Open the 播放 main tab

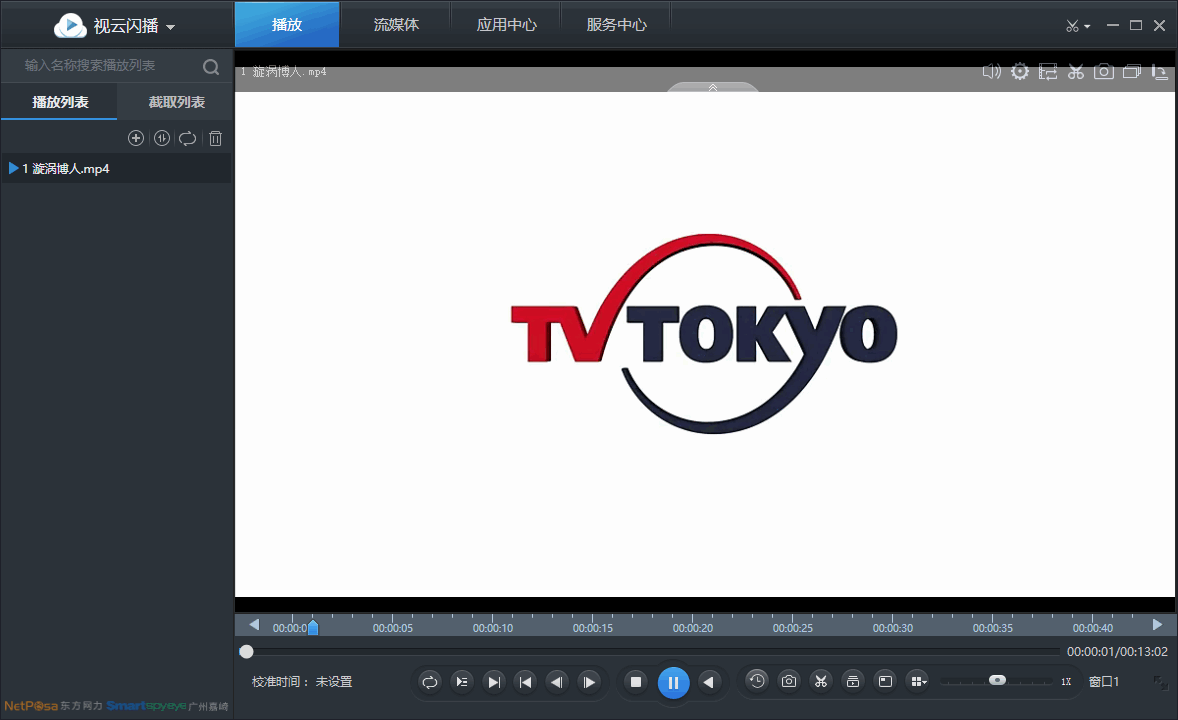coord(287,25)
